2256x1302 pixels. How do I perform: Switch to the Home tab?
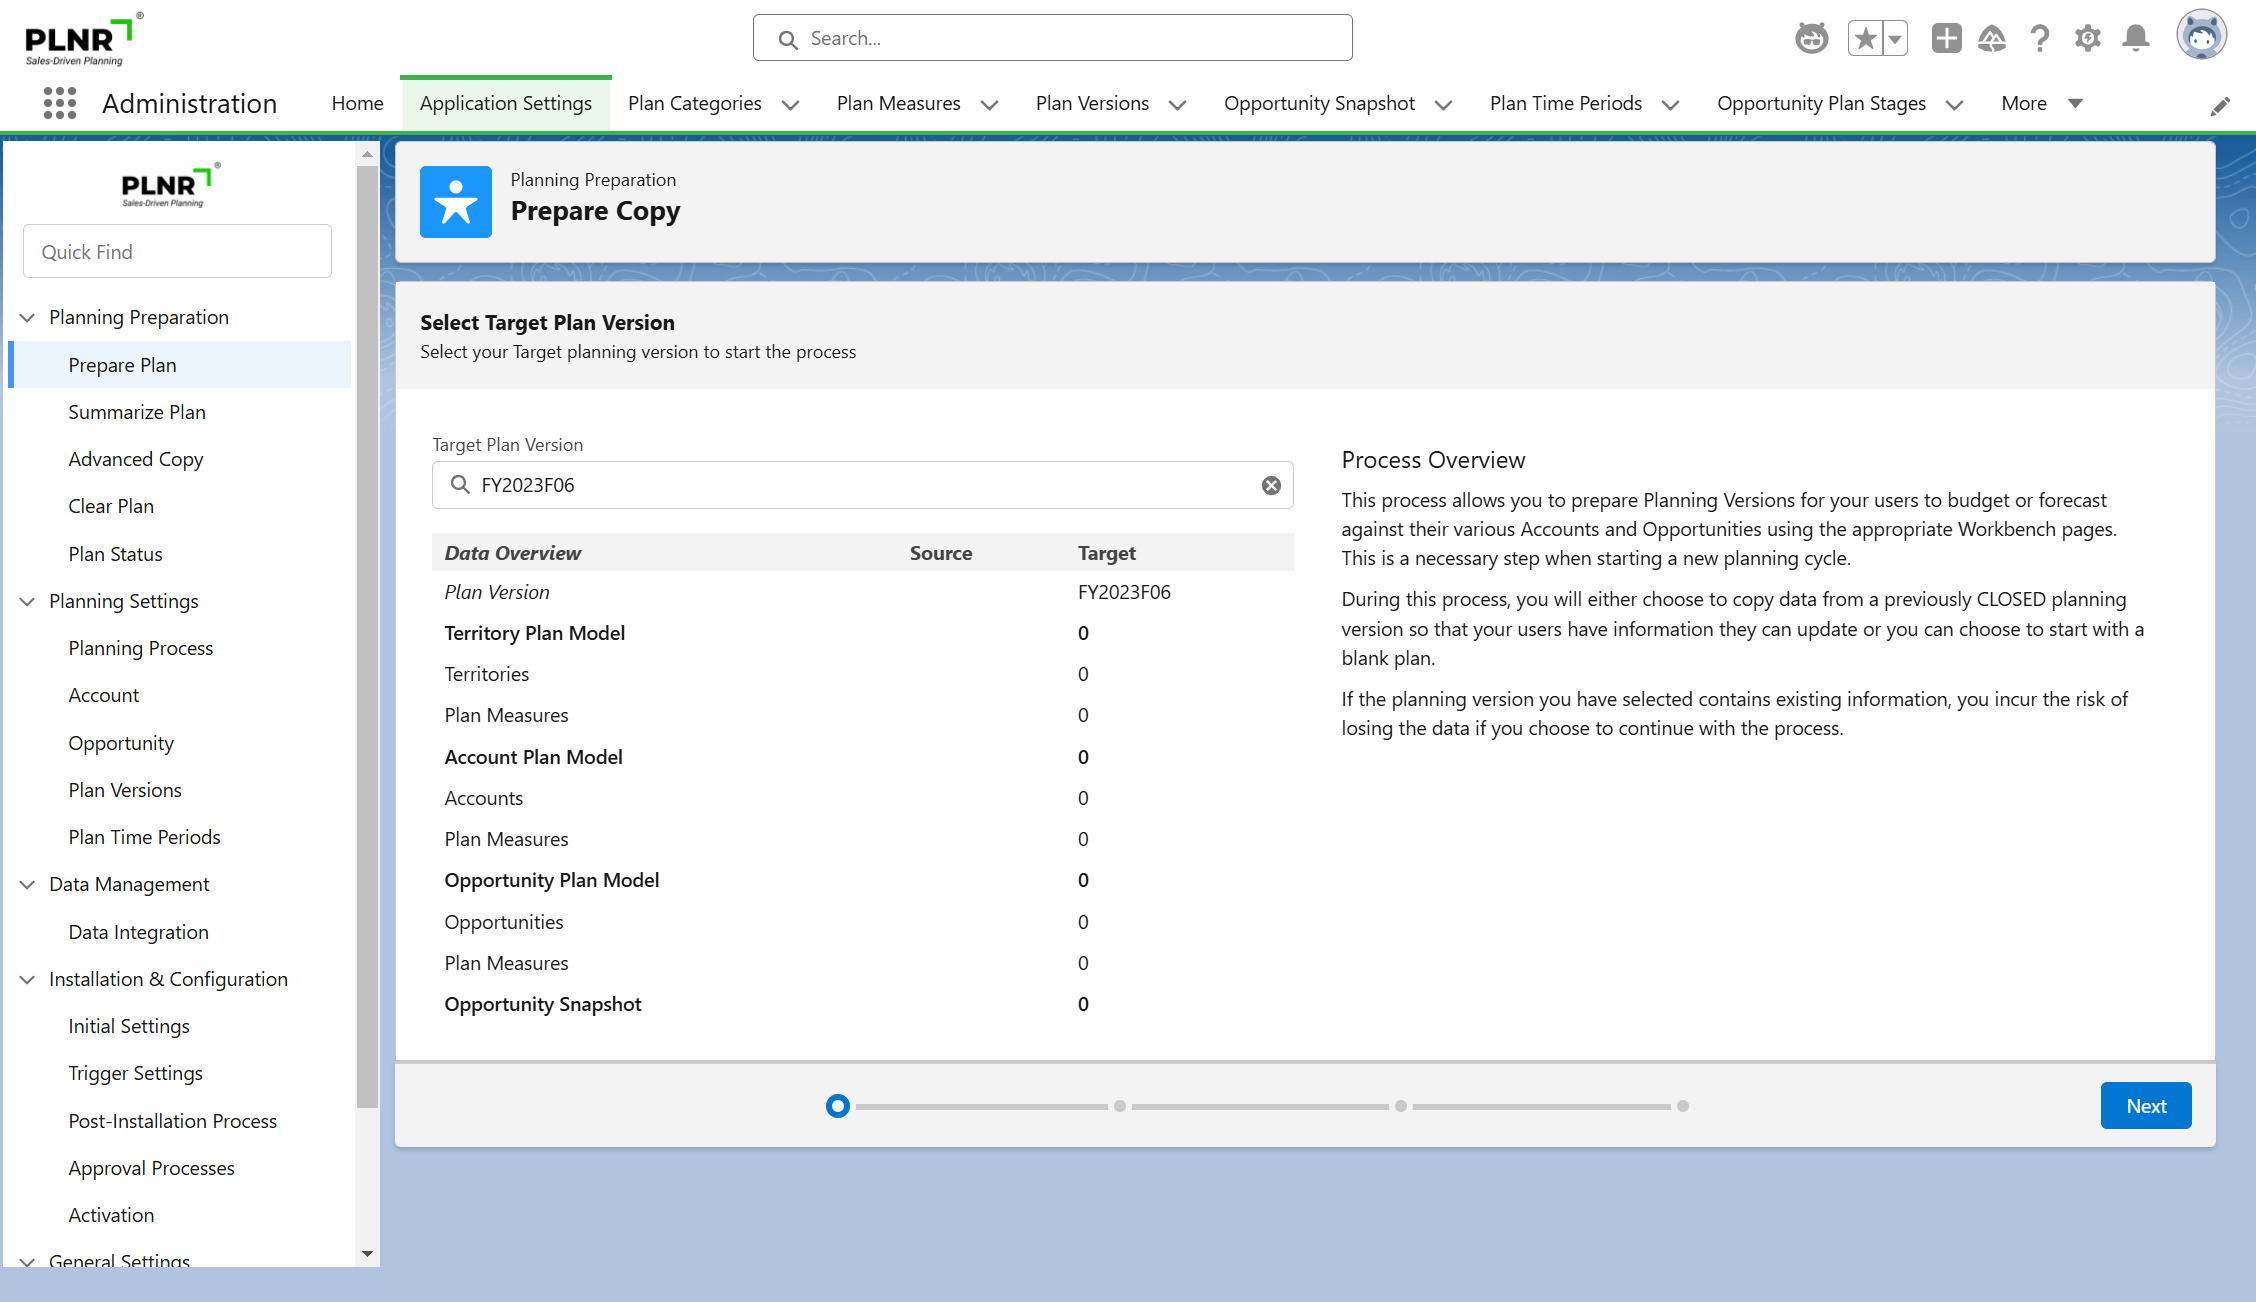click(357, 103)
